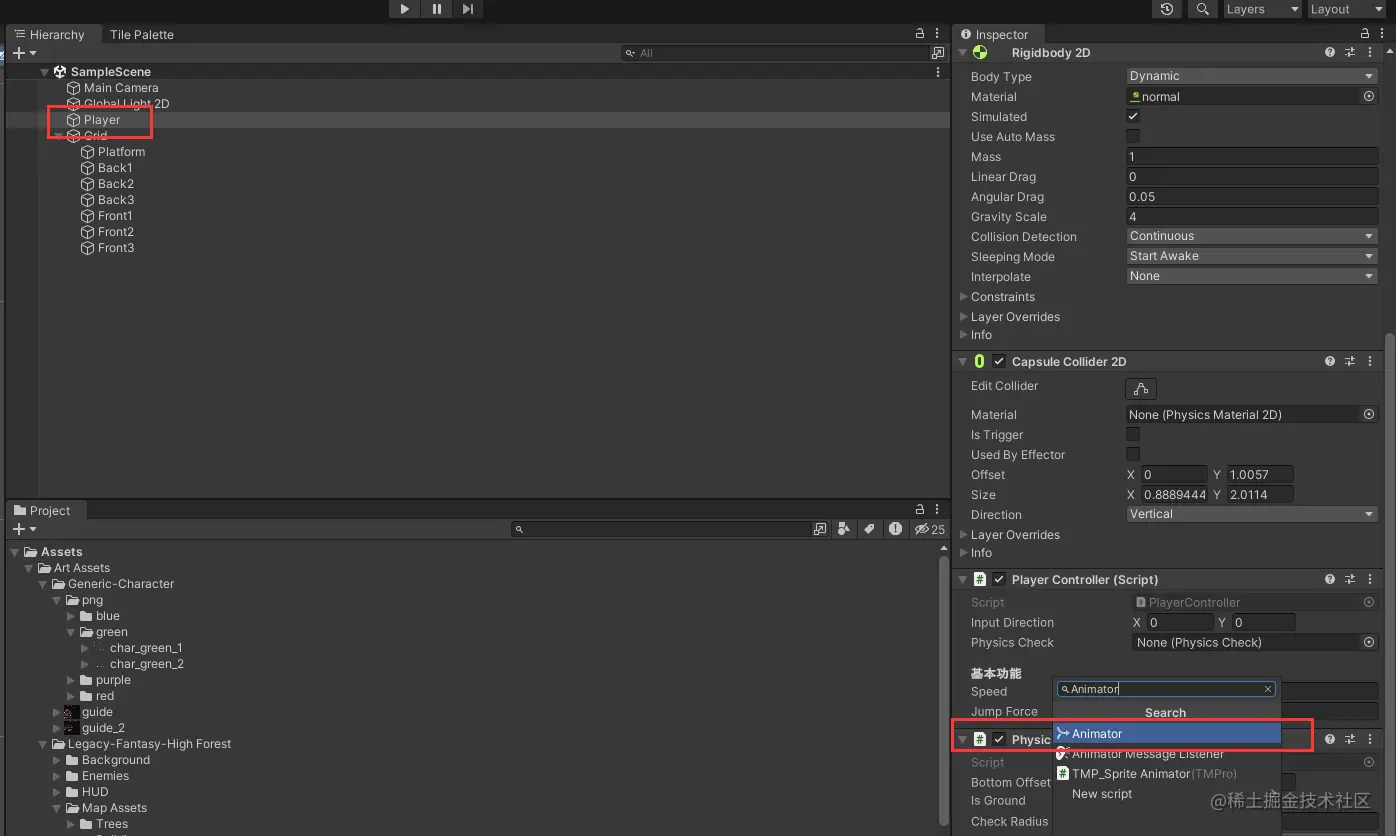Open the collider Direction dropdown
Viewport: 1396px width, 836px height.
(1252, 514)
